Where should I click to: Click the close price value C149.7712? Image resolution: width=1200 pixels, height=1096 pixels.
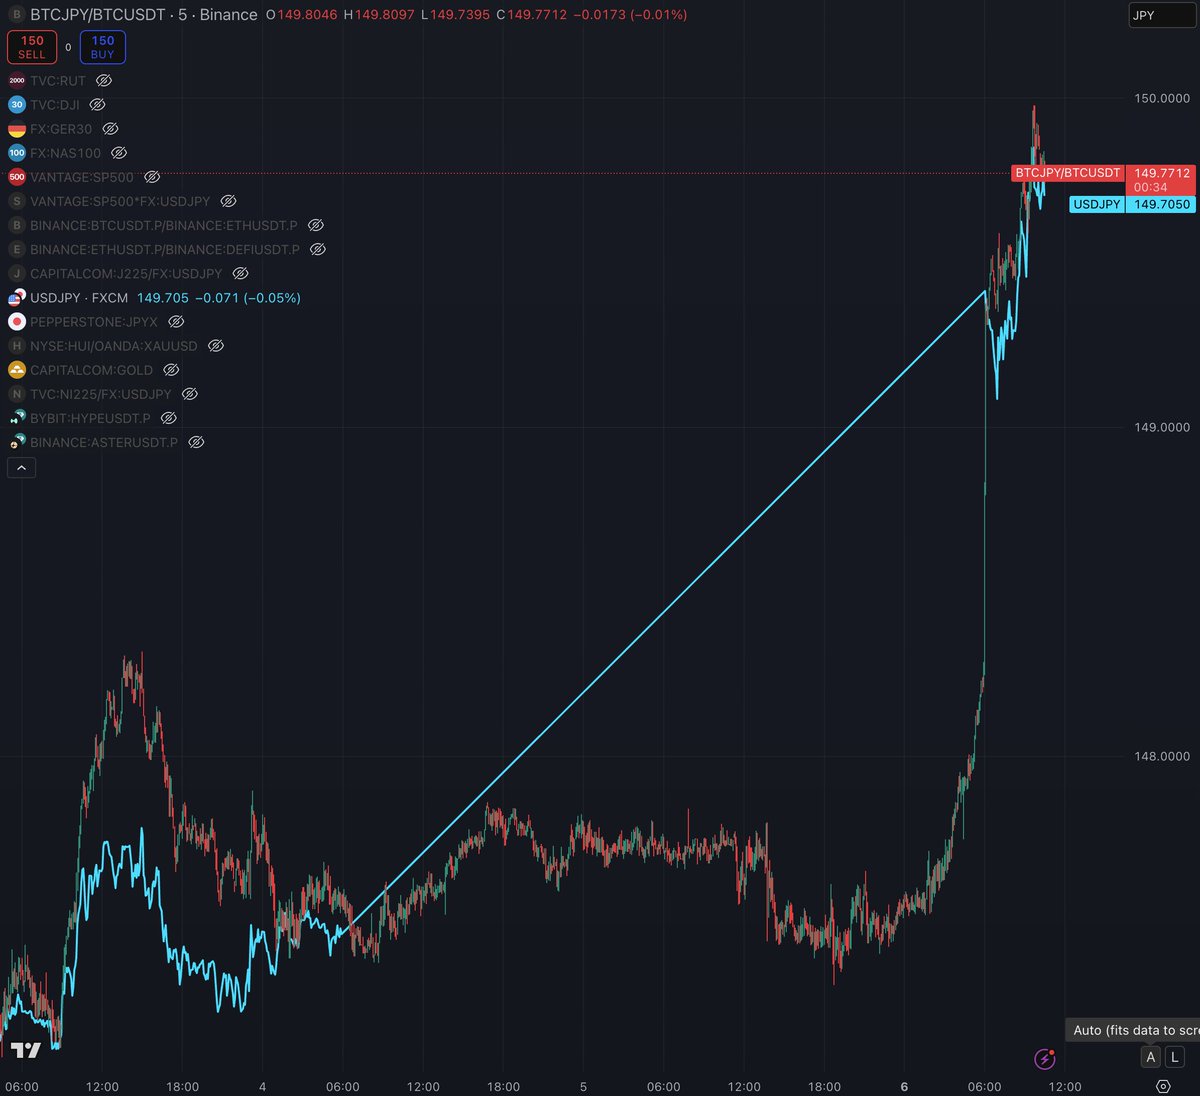click(x=531, y=15)
